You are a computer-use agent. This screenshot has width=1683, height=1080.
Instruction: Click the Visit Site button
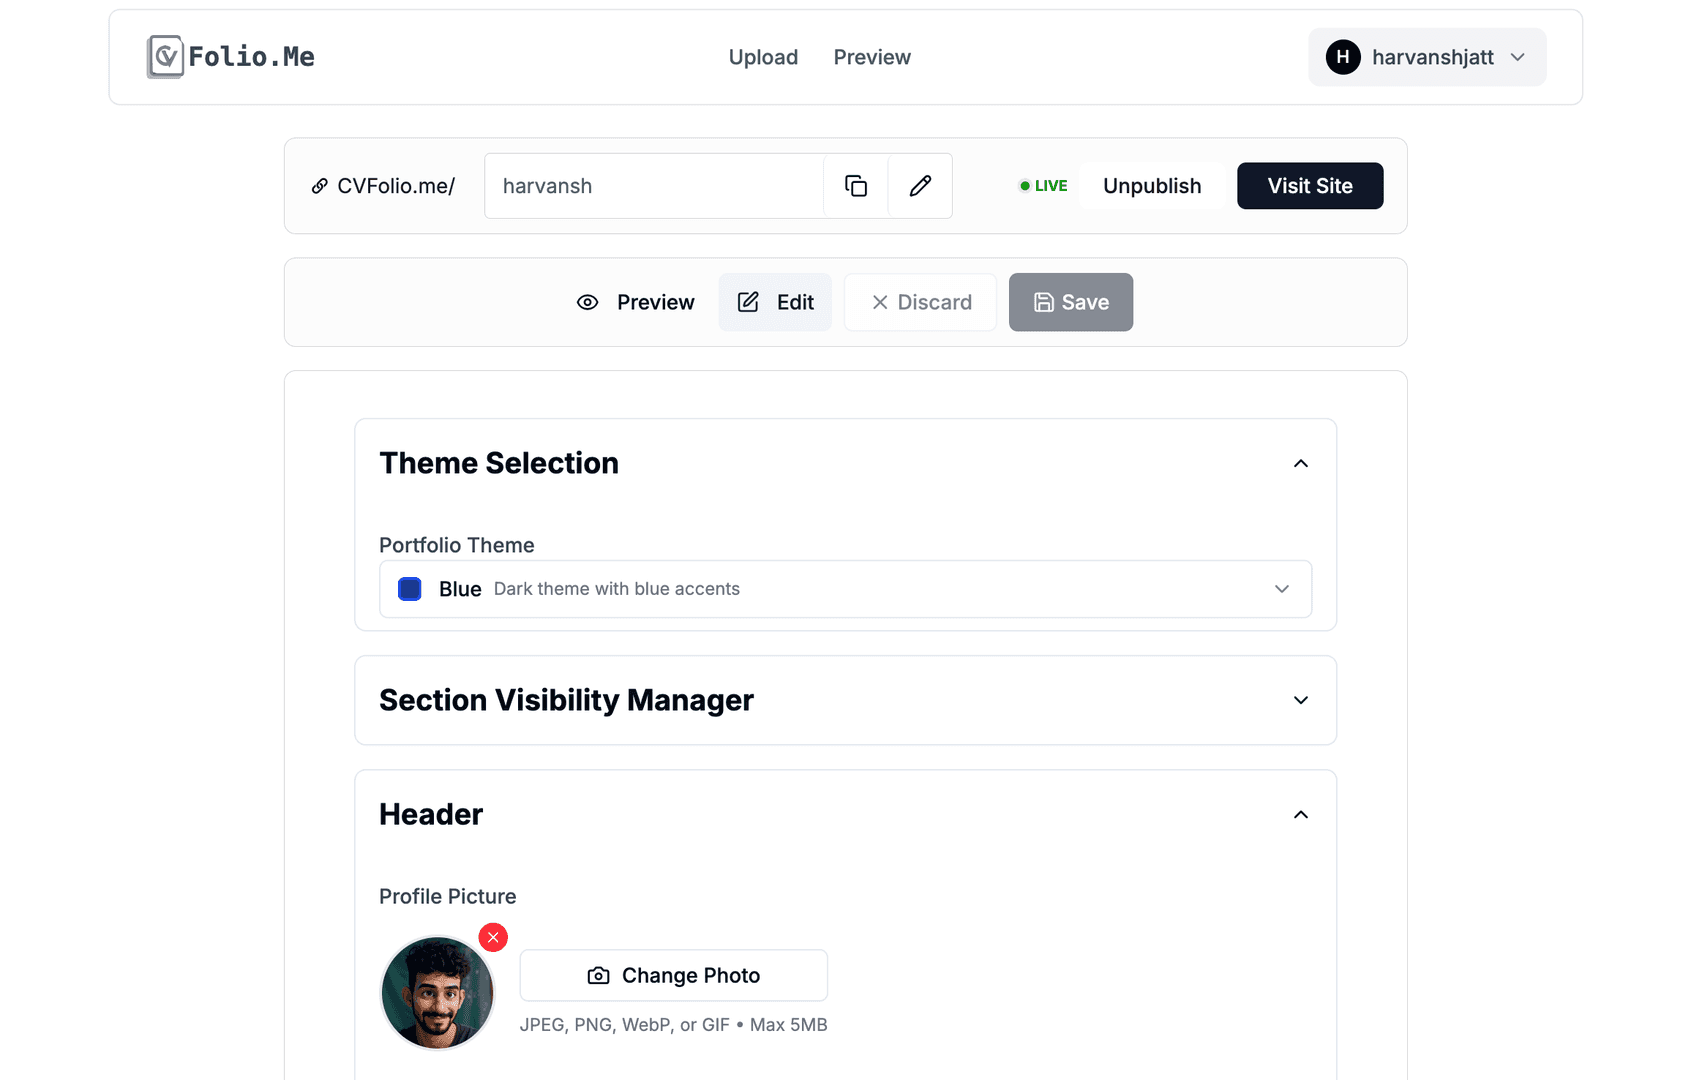coord(1310,186)
